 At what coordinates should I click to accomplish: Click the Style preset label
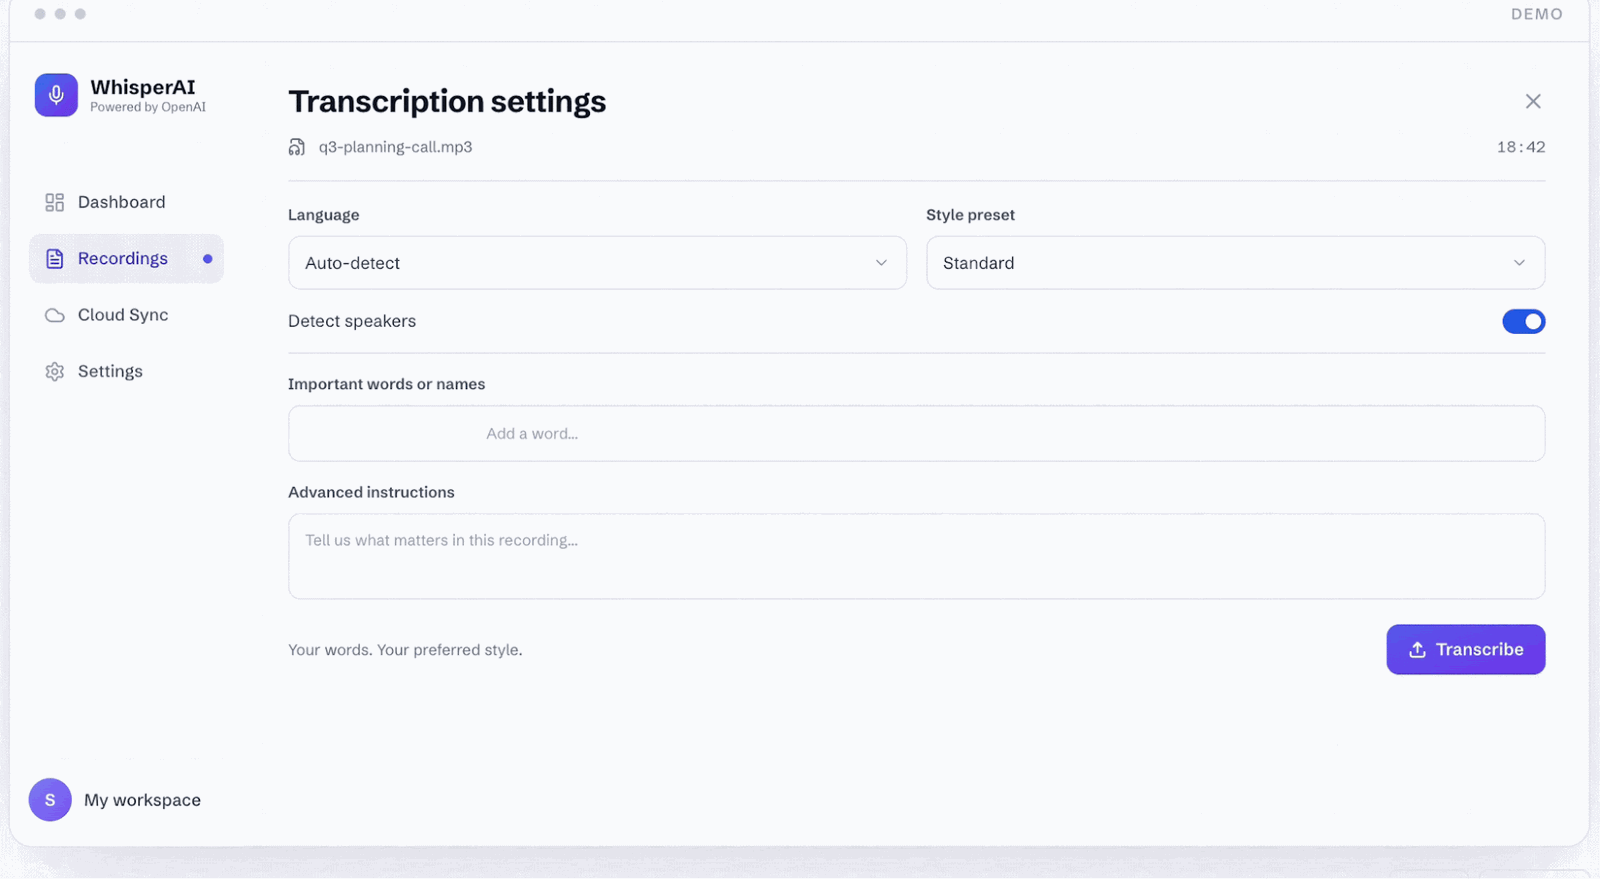click(x=970, y=215)
